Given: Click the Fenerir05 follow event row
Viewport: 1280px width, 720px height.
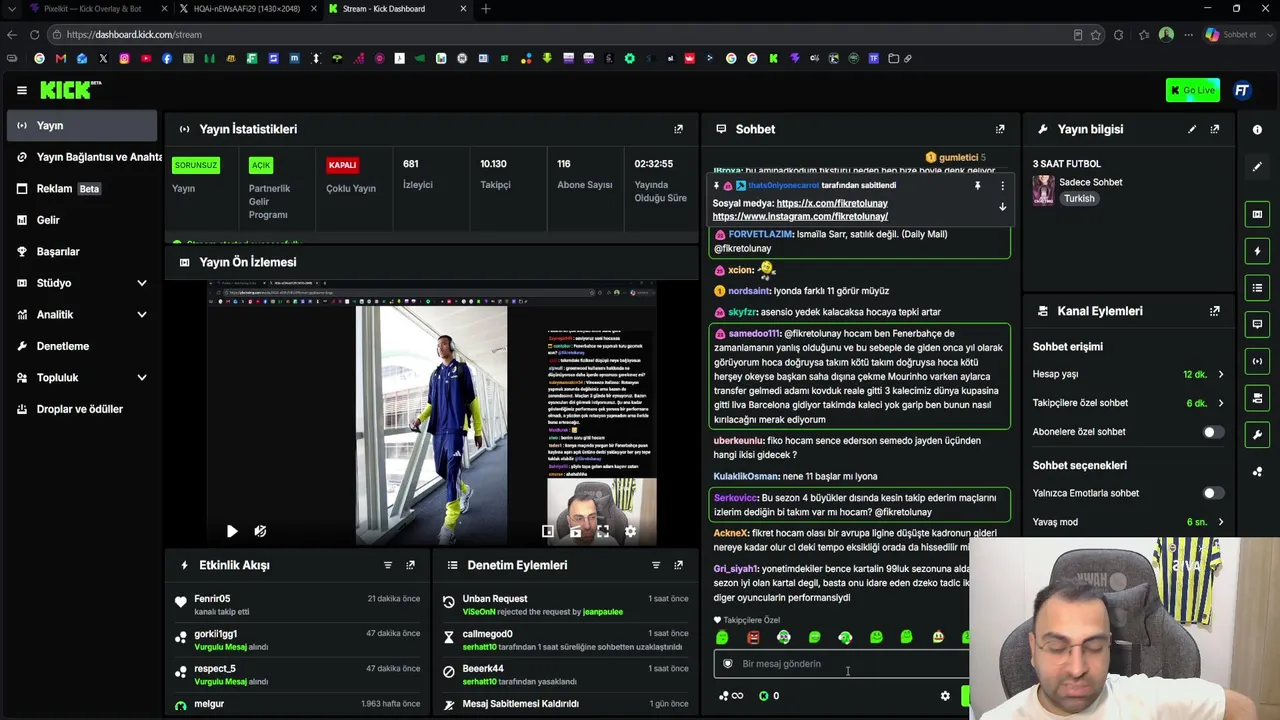Looking at the screenshot, I should 298,605.
